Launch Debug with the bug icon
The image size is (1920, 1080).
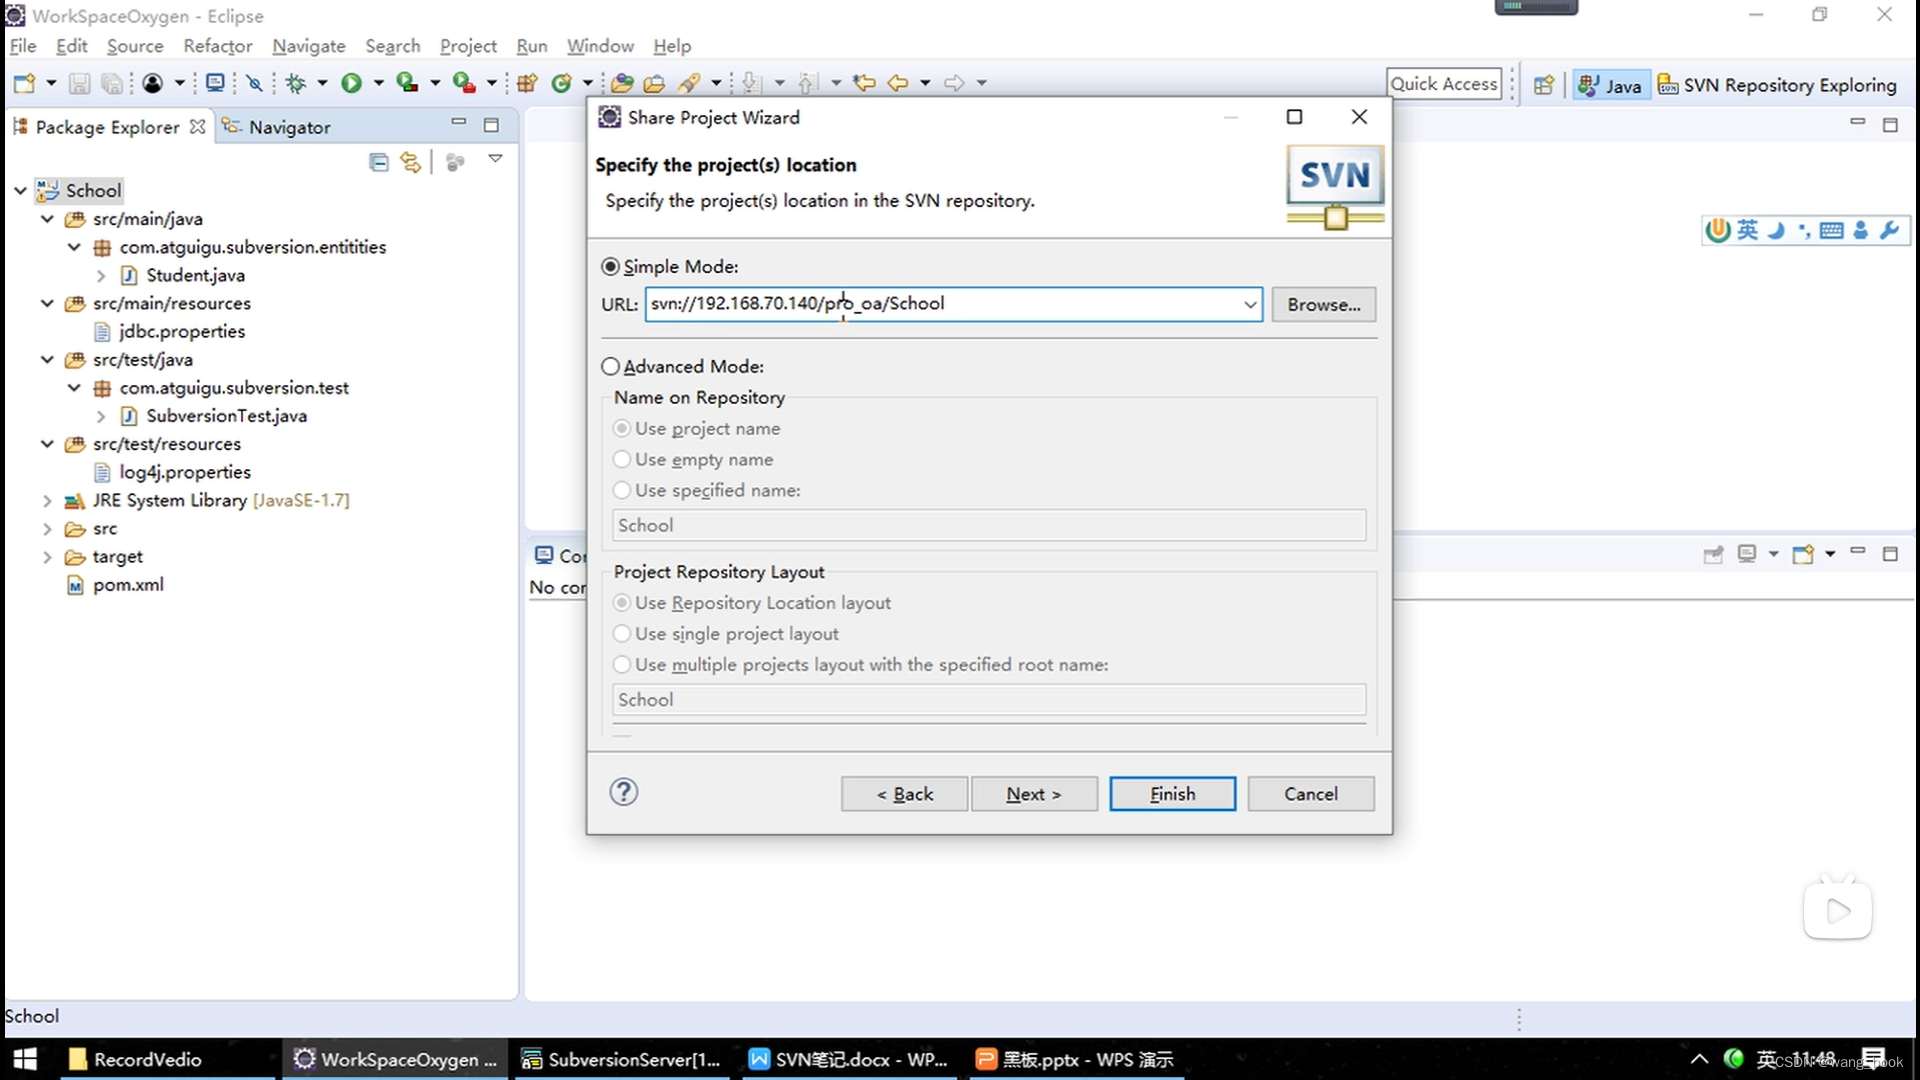point(296,84)
